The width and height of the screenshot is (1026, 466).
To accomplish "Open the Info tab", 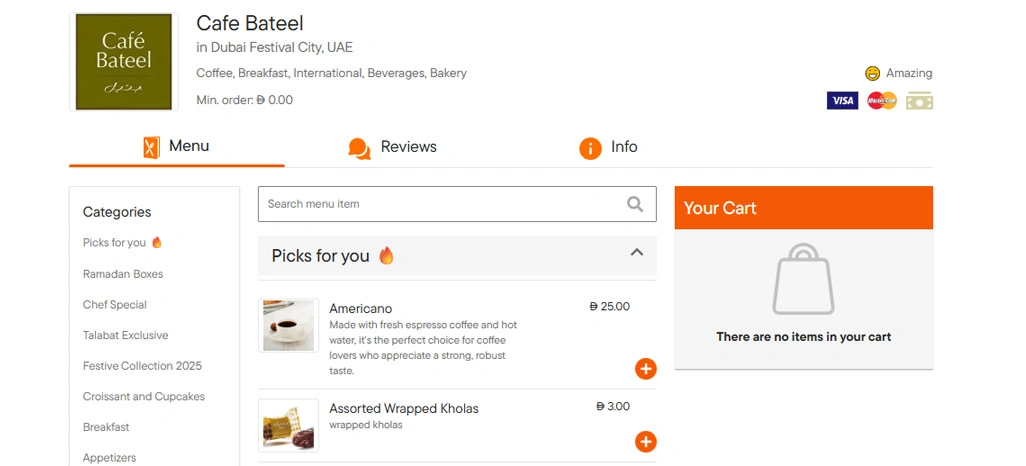I will click(x=608, y=147).
